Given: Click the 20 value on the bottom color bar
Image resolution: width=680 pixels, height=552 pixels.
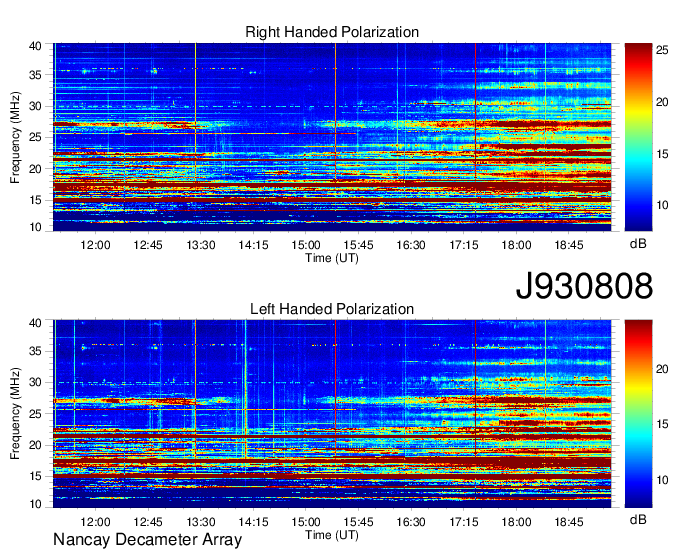Looking at the screenshot, I should [x=662, y=369].
